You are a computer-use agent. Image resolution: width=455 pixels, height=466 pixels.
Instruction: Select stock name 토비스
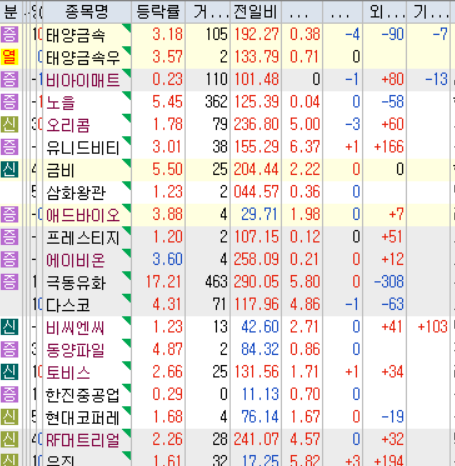68,373
